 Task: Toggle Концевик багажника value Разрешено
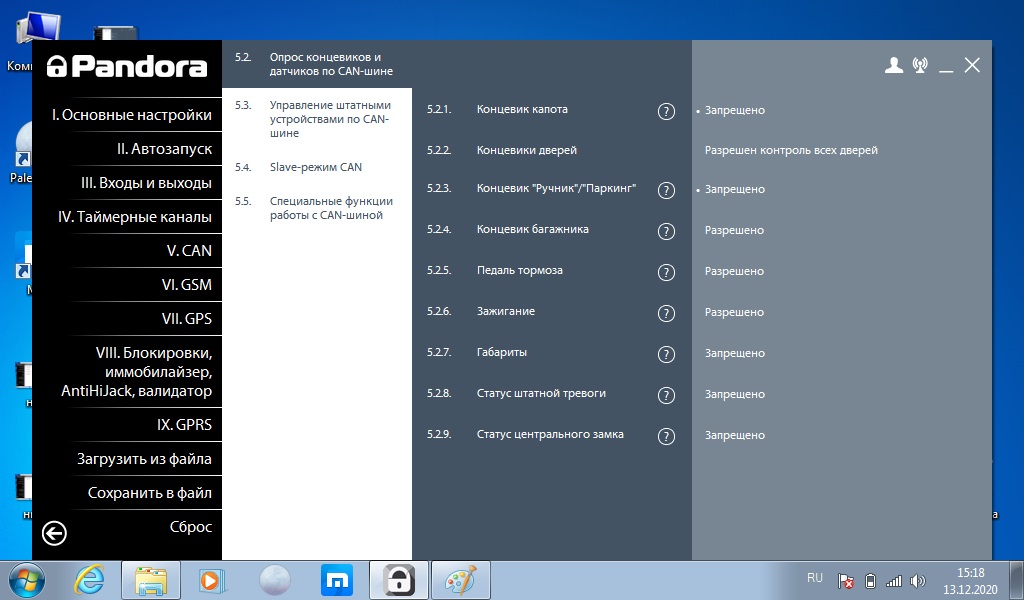[x=734, y=230]
